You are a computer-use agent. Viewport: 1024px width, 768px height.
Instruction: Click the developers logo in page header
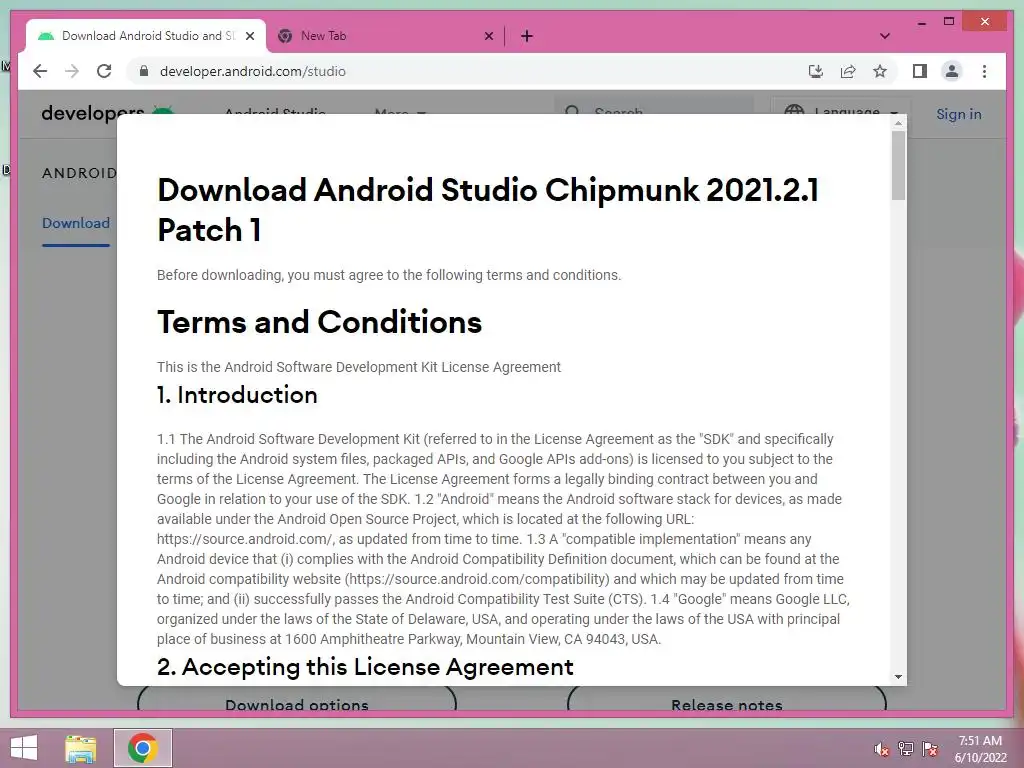tap(108, 113)
